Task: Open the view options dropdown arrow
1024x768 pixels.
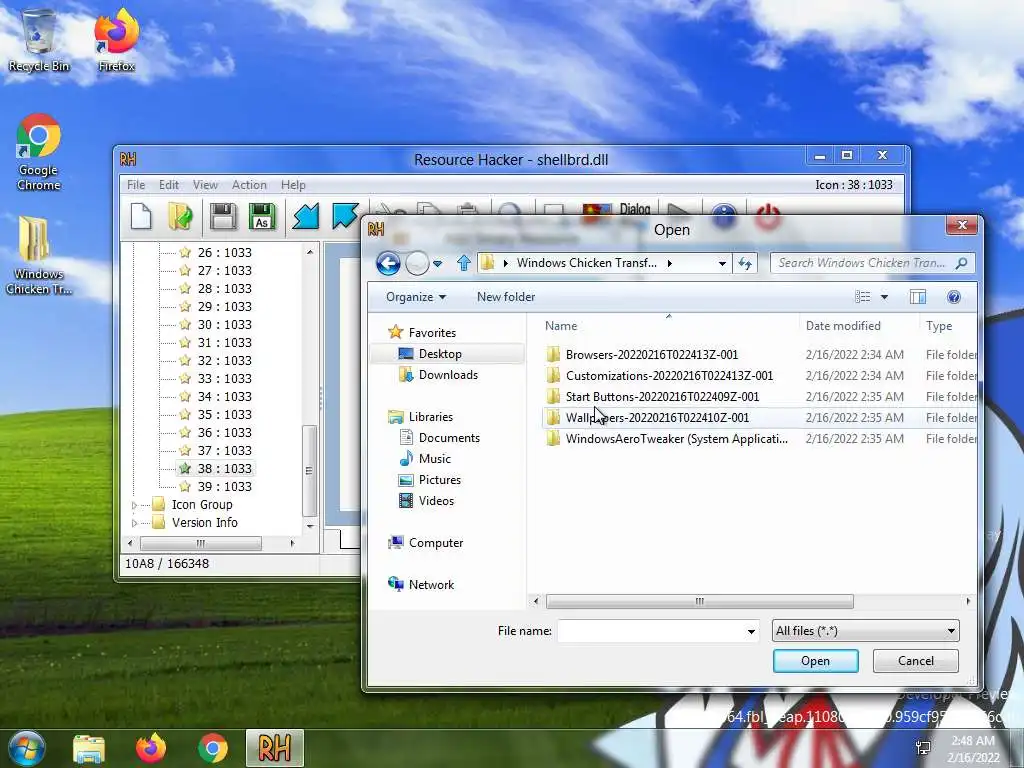Action: (x=884, y=297)
